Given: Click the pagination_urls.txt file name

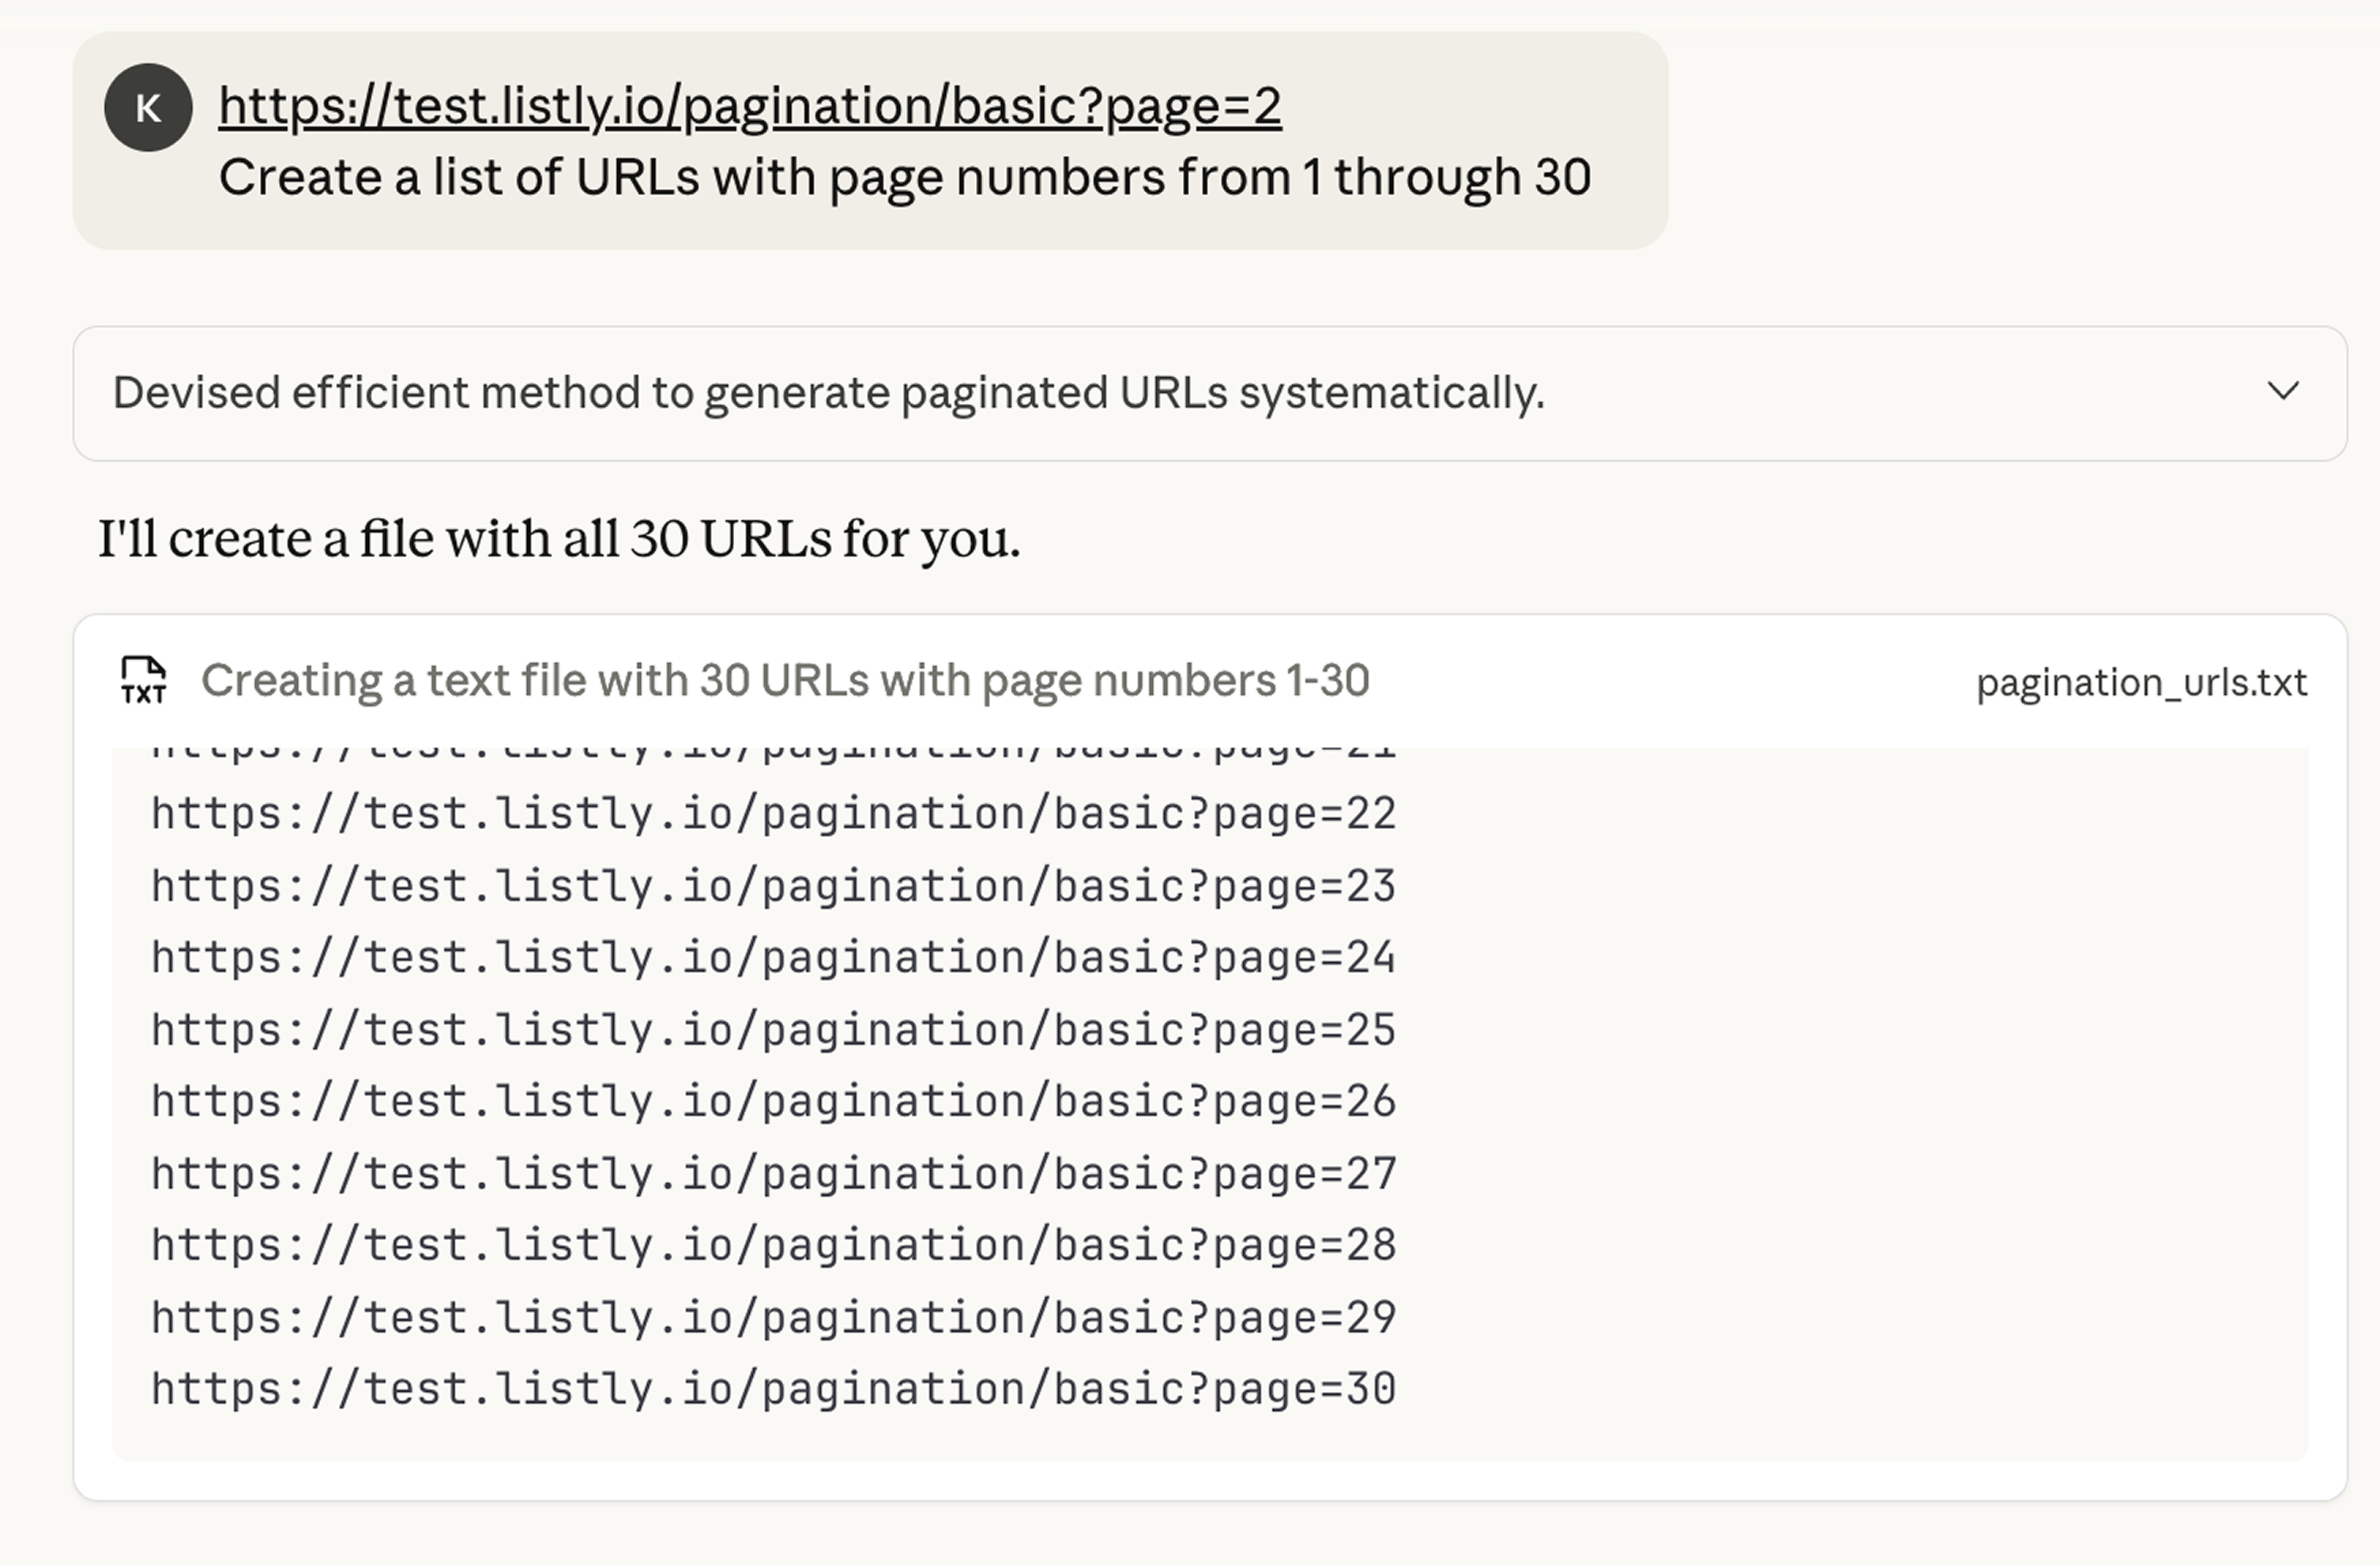Looking at the screenshot, I should pyautogui.click(x=2141, y=683).
